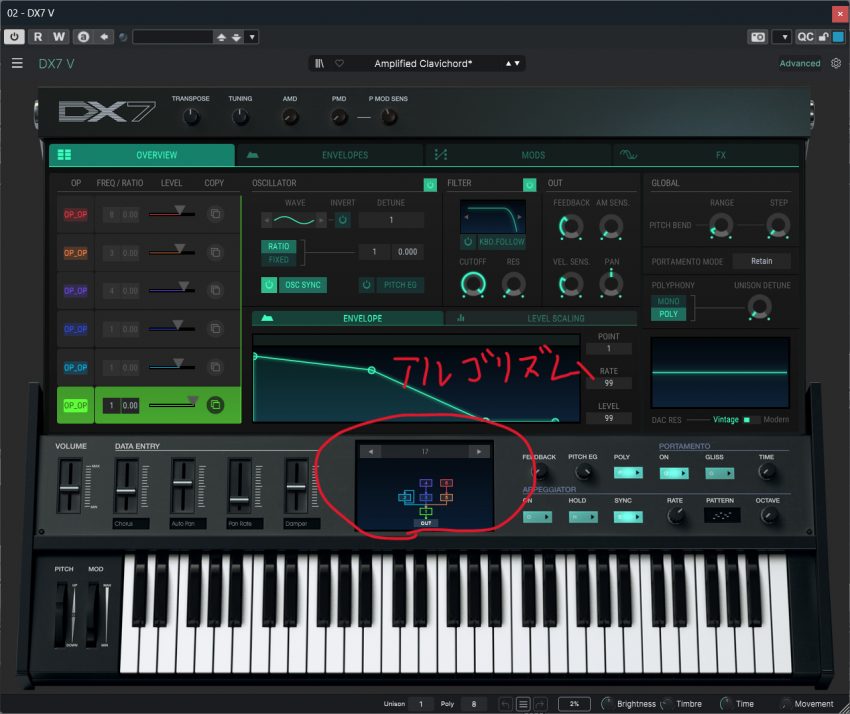Open settings gear next to Advanced

836,63
